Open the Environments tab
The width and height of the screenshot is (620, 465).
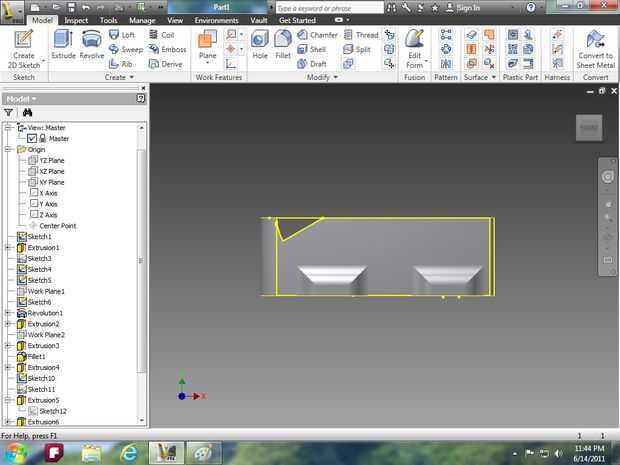click(x=216, y=20)
